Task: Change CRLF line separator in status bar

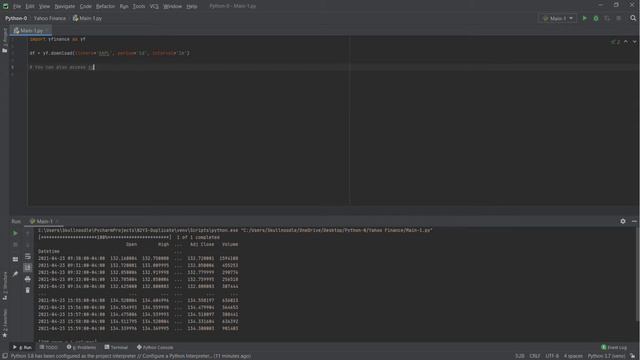Action: [535, 356]
